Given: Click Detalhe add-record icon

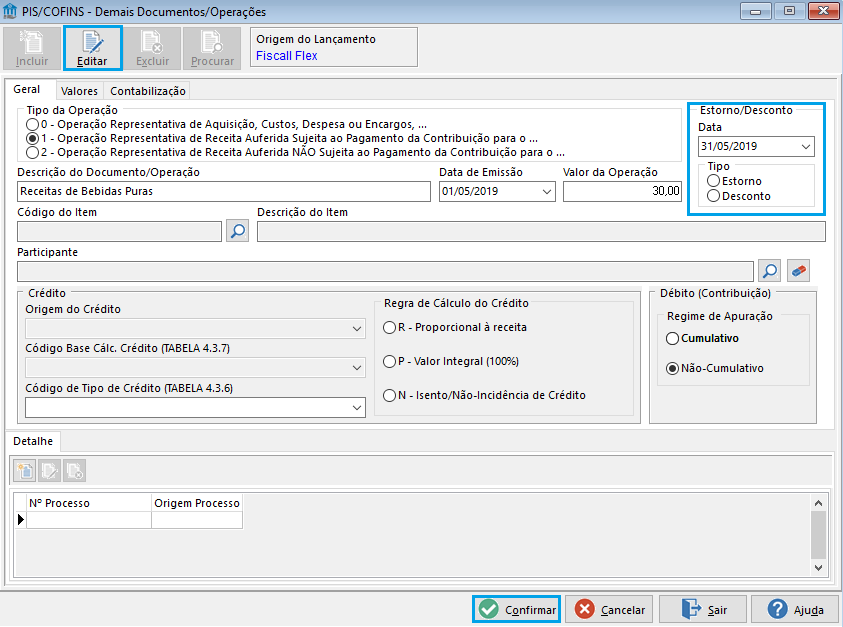Looking at the screenshot, I should click(x=25, y=471).
